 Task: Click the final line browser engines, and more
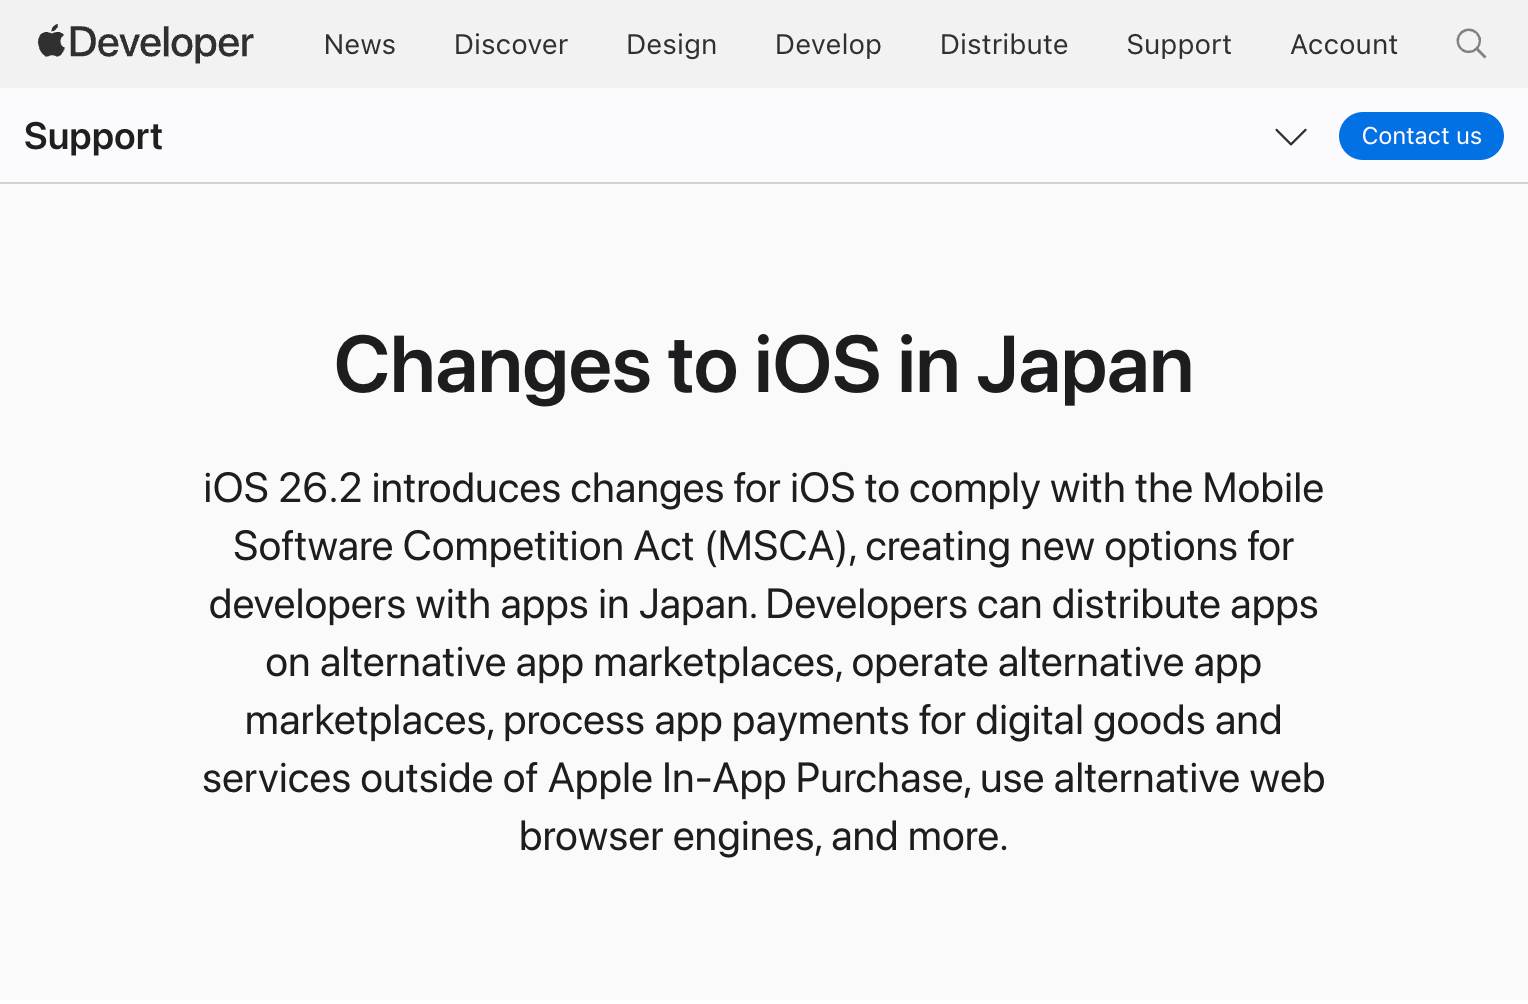click(x=763, y=837)
